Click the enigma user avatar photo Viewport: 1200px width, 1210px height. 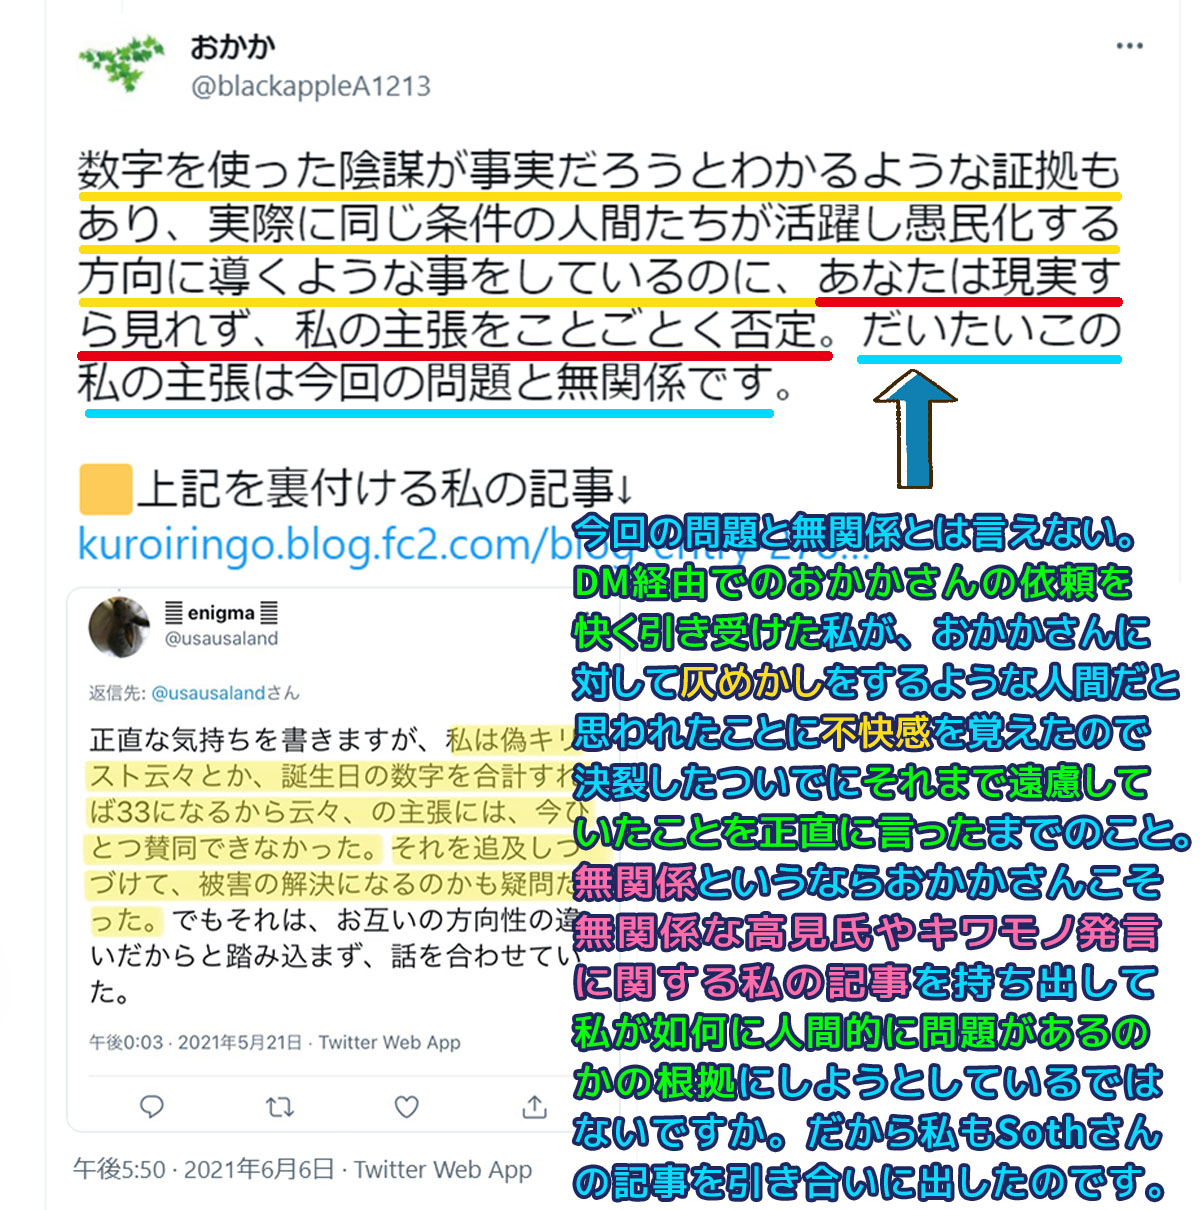(119, 627)
